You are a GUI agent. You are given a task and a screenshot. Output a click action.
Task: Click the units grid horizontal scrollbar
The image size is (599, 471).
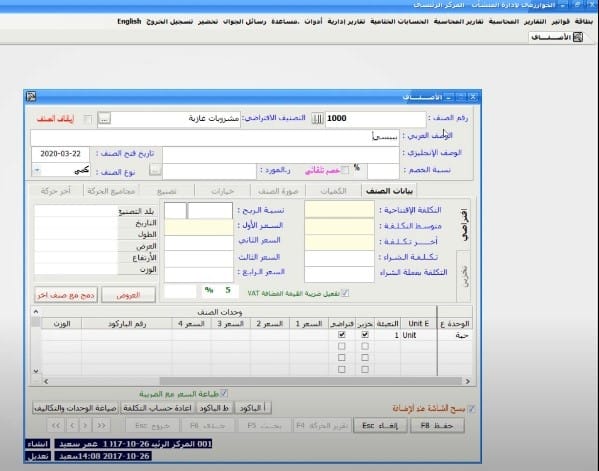pos(310,381)
